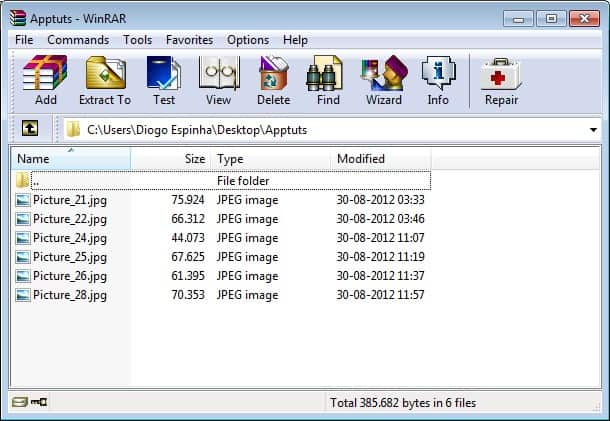610x421 pixels.
Task: Show archive Info tool
Action: (x=438, y=73)
